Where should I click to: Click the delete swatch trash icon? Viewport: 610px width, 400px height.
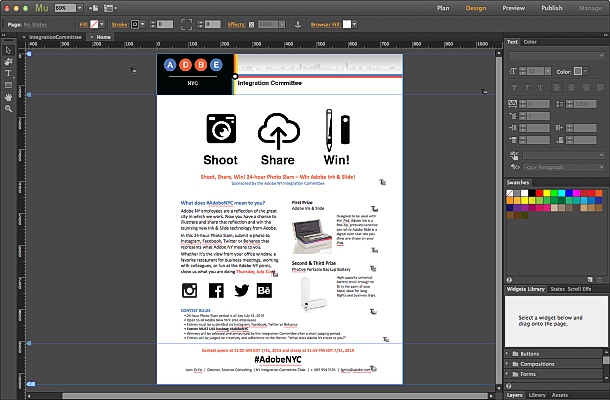point(599,279)
